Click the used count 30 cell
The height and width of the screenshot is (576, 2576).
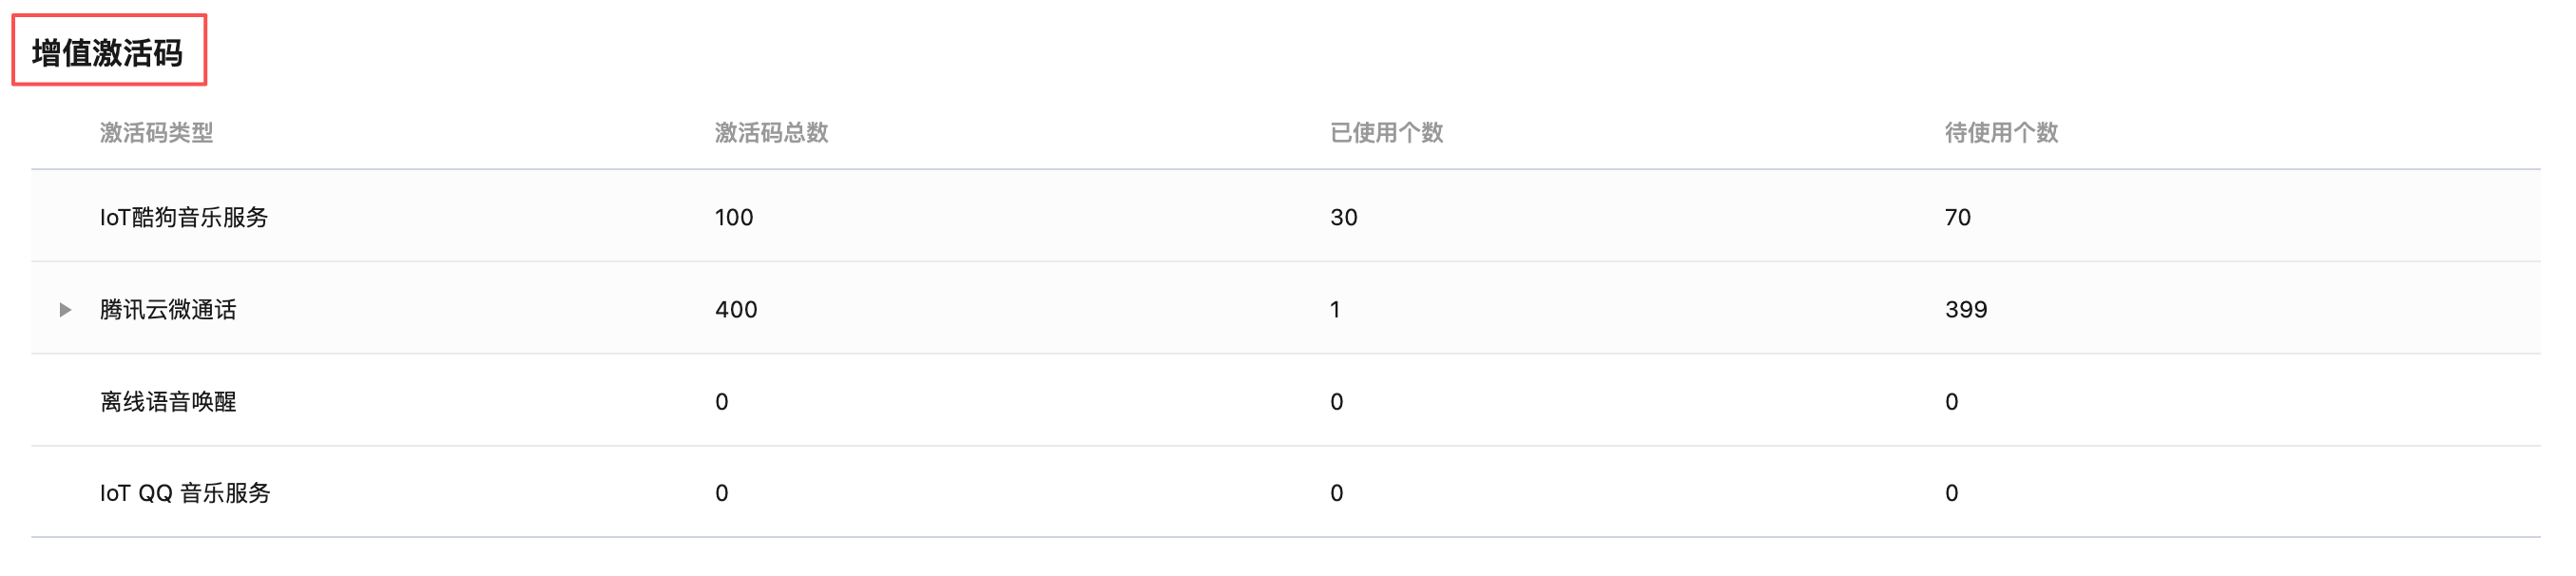(x=1343, y=217)
